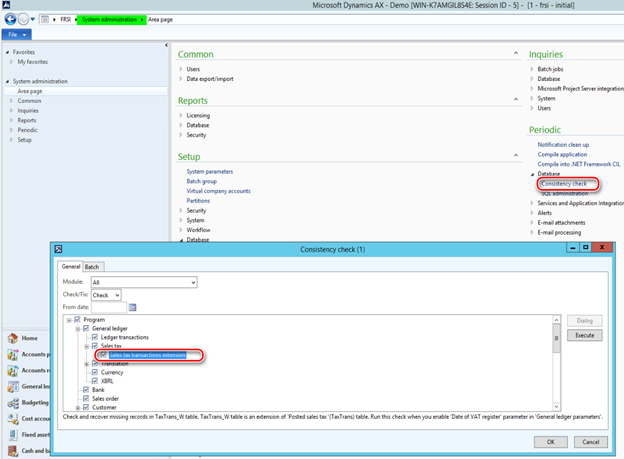624x459 pixels.
Task: Collapse the General ledger tree node
Action: pos(78,329)
